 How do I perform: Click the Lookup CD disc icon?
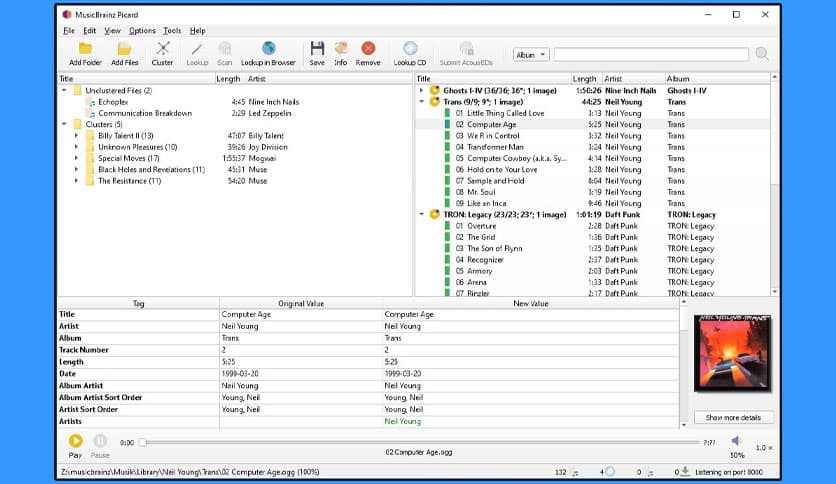pos(409,49)
